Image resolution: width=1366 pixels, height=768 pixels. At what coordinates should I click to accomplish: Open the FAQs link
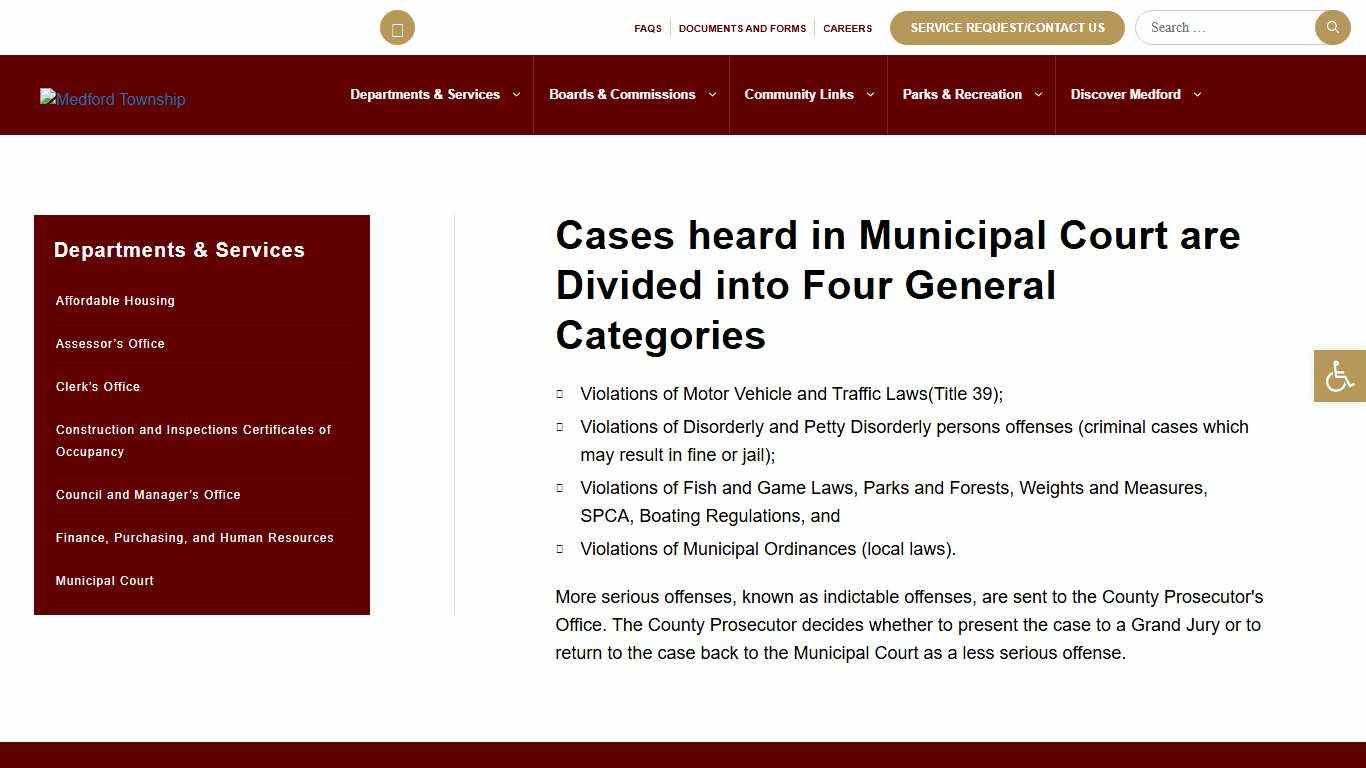point(648,28)
